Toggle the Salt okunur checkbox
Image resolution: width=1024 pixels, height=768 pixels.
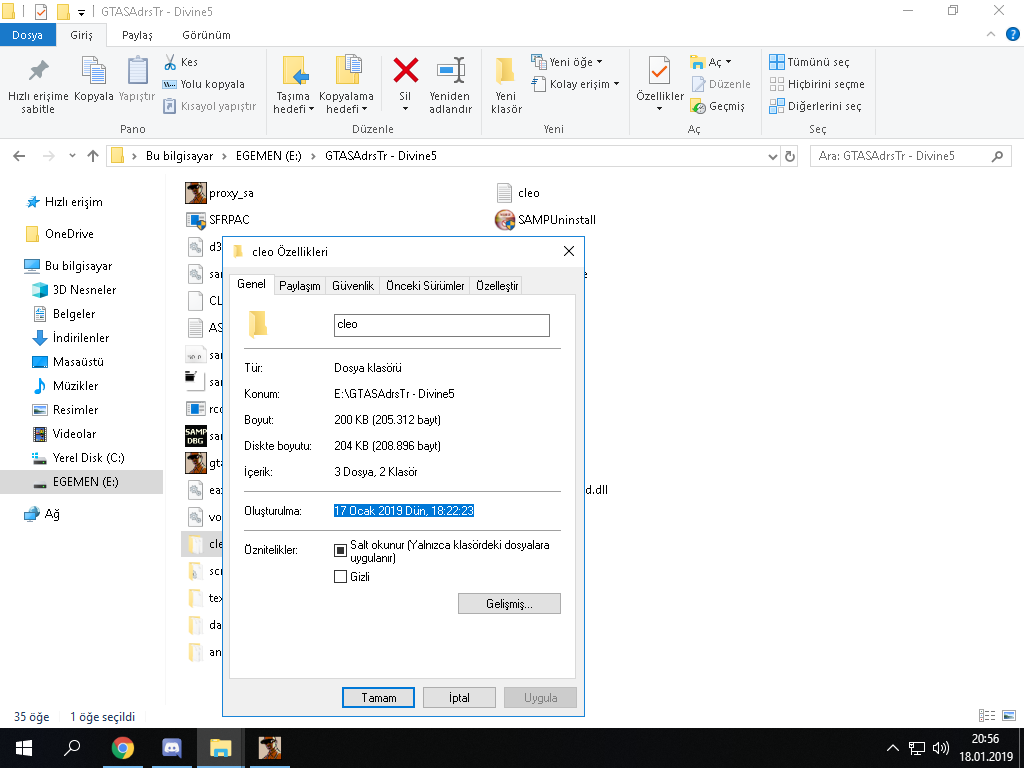click(x=340, y=550)
